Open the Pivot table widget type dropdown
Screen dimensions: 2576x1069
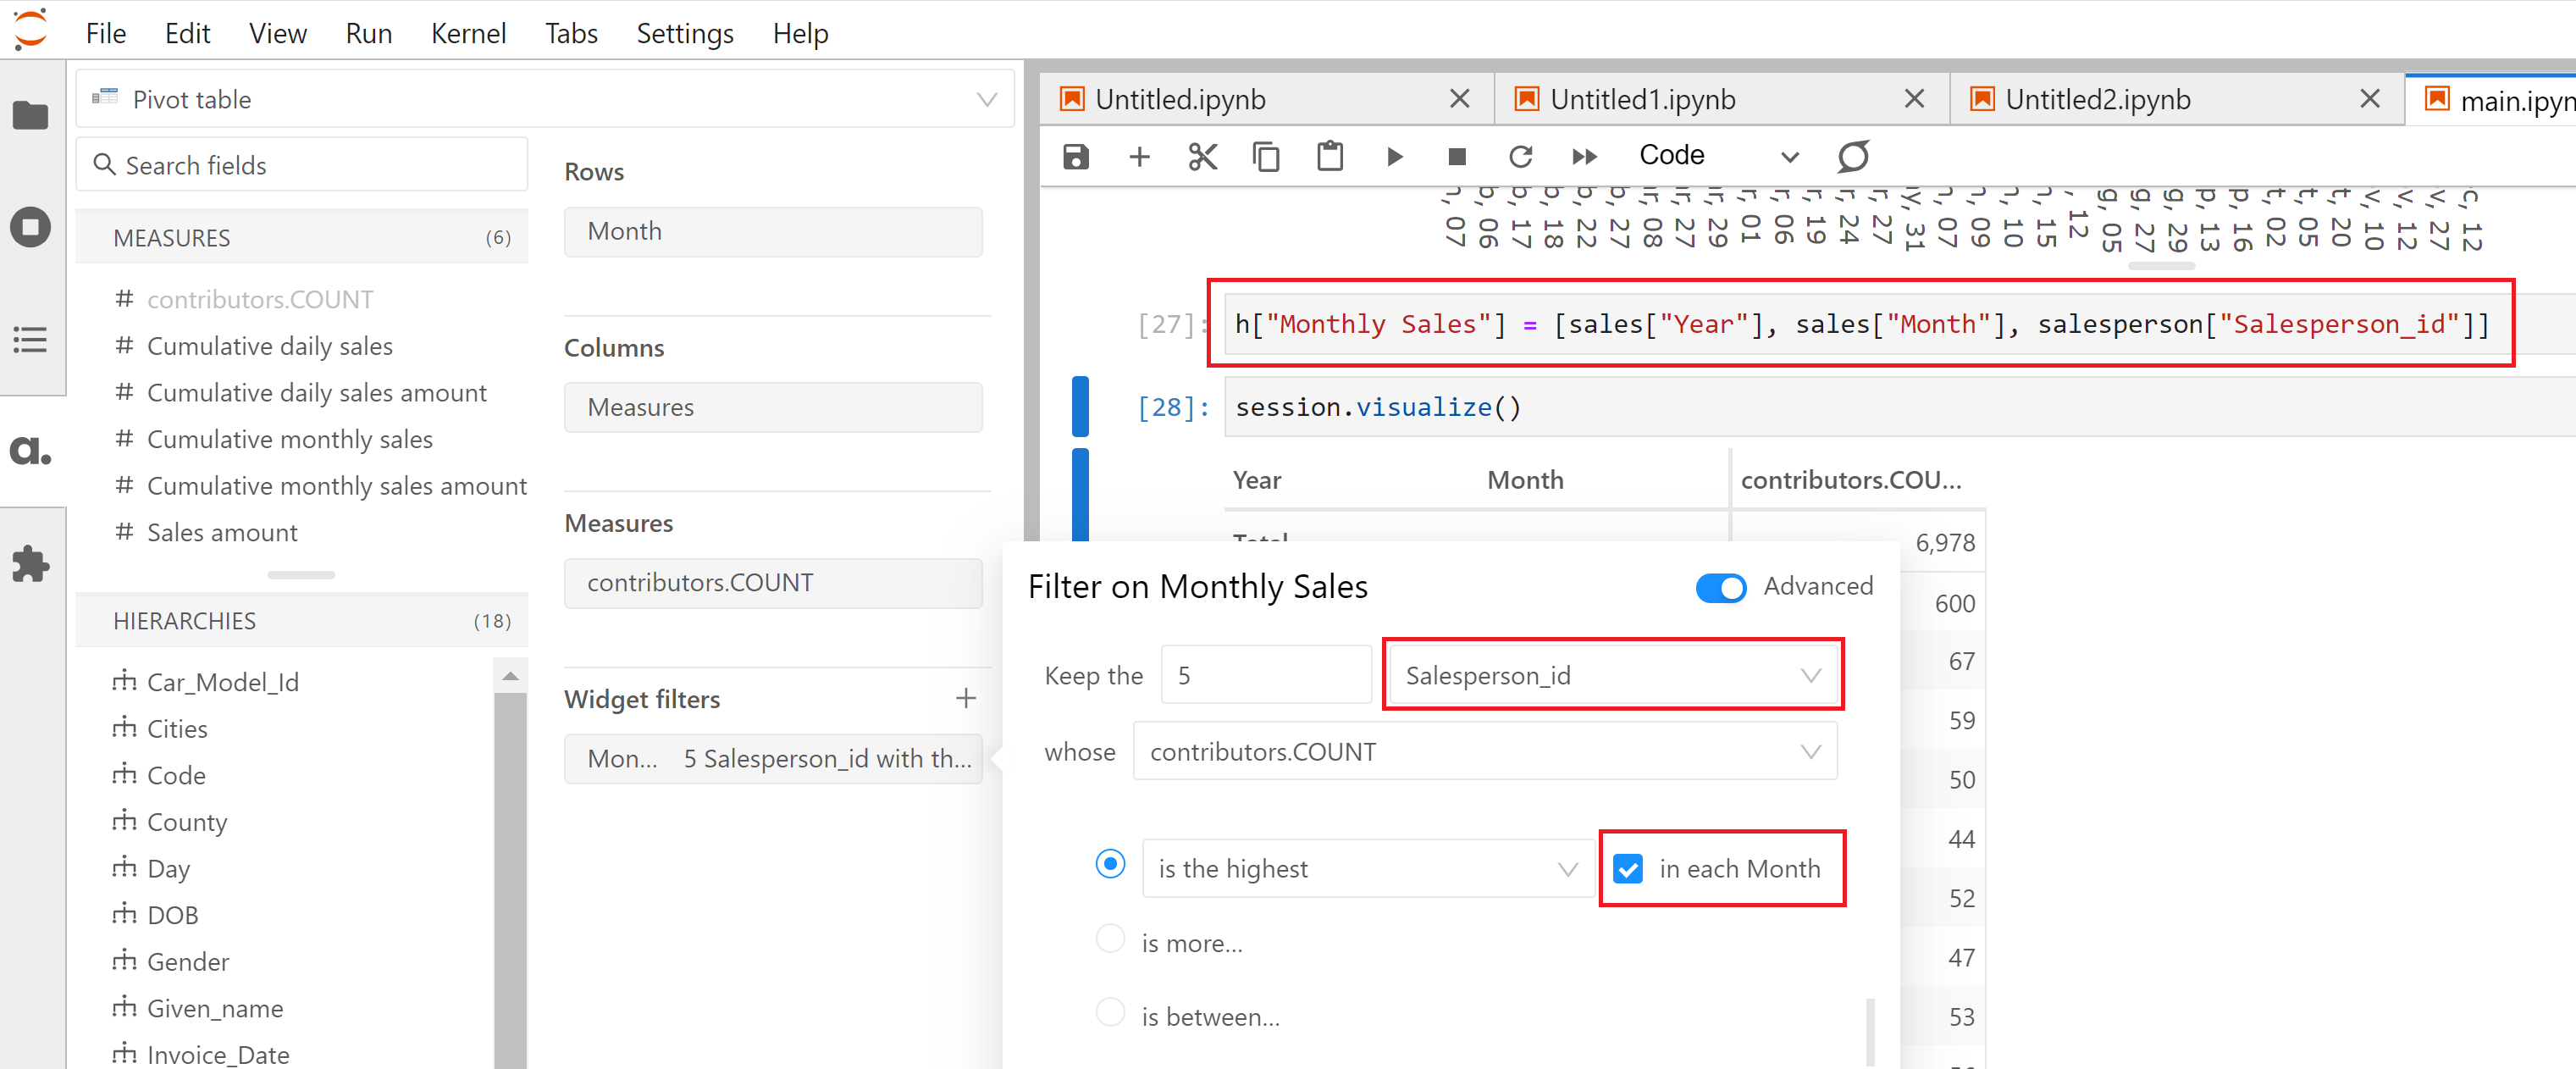click(x=545, y=99)
